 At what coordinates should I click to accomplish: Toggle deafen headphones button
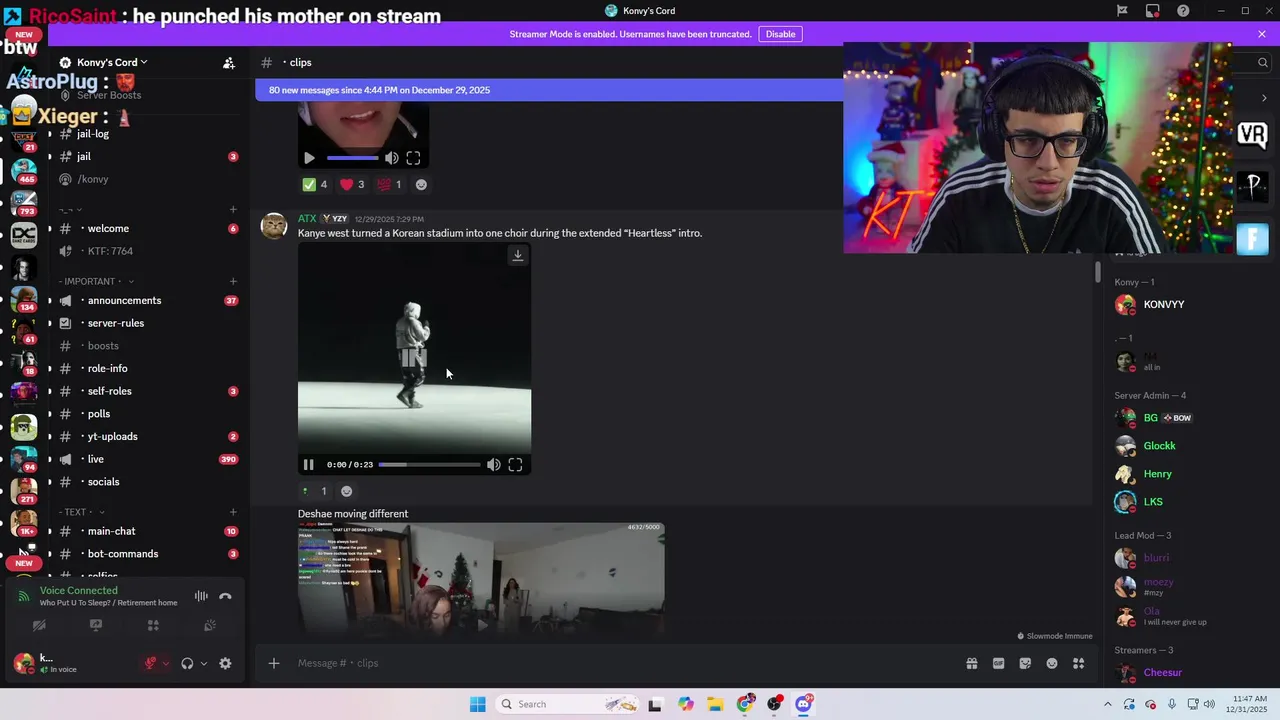point(187,663)
